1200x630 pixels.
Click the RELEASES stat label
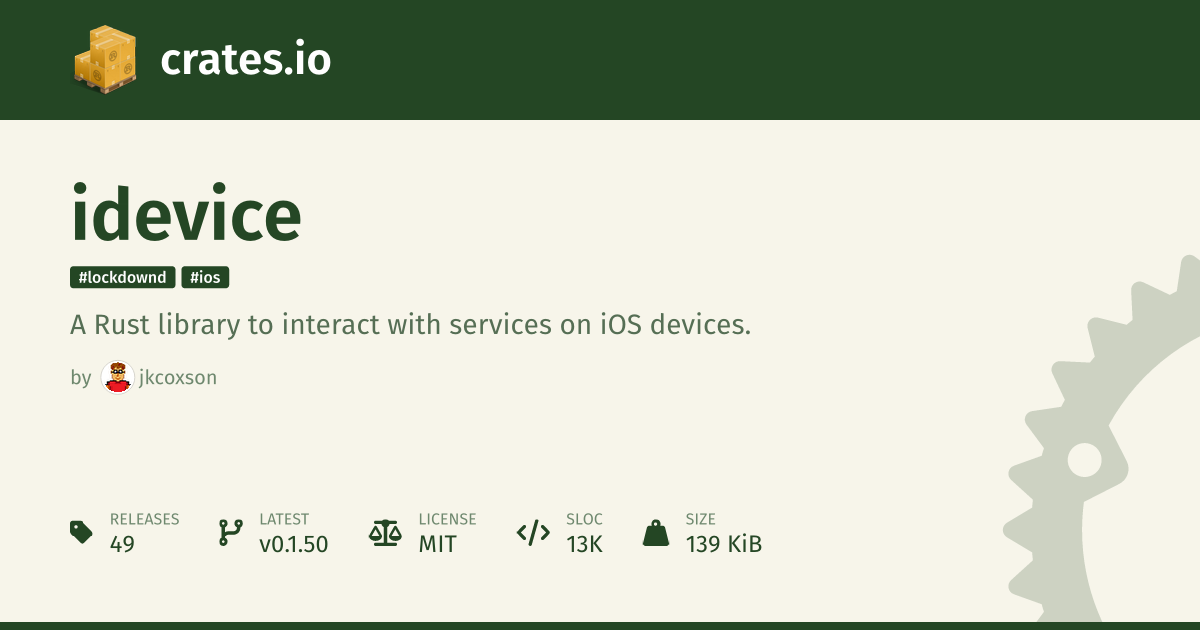(x=144, y=519)
